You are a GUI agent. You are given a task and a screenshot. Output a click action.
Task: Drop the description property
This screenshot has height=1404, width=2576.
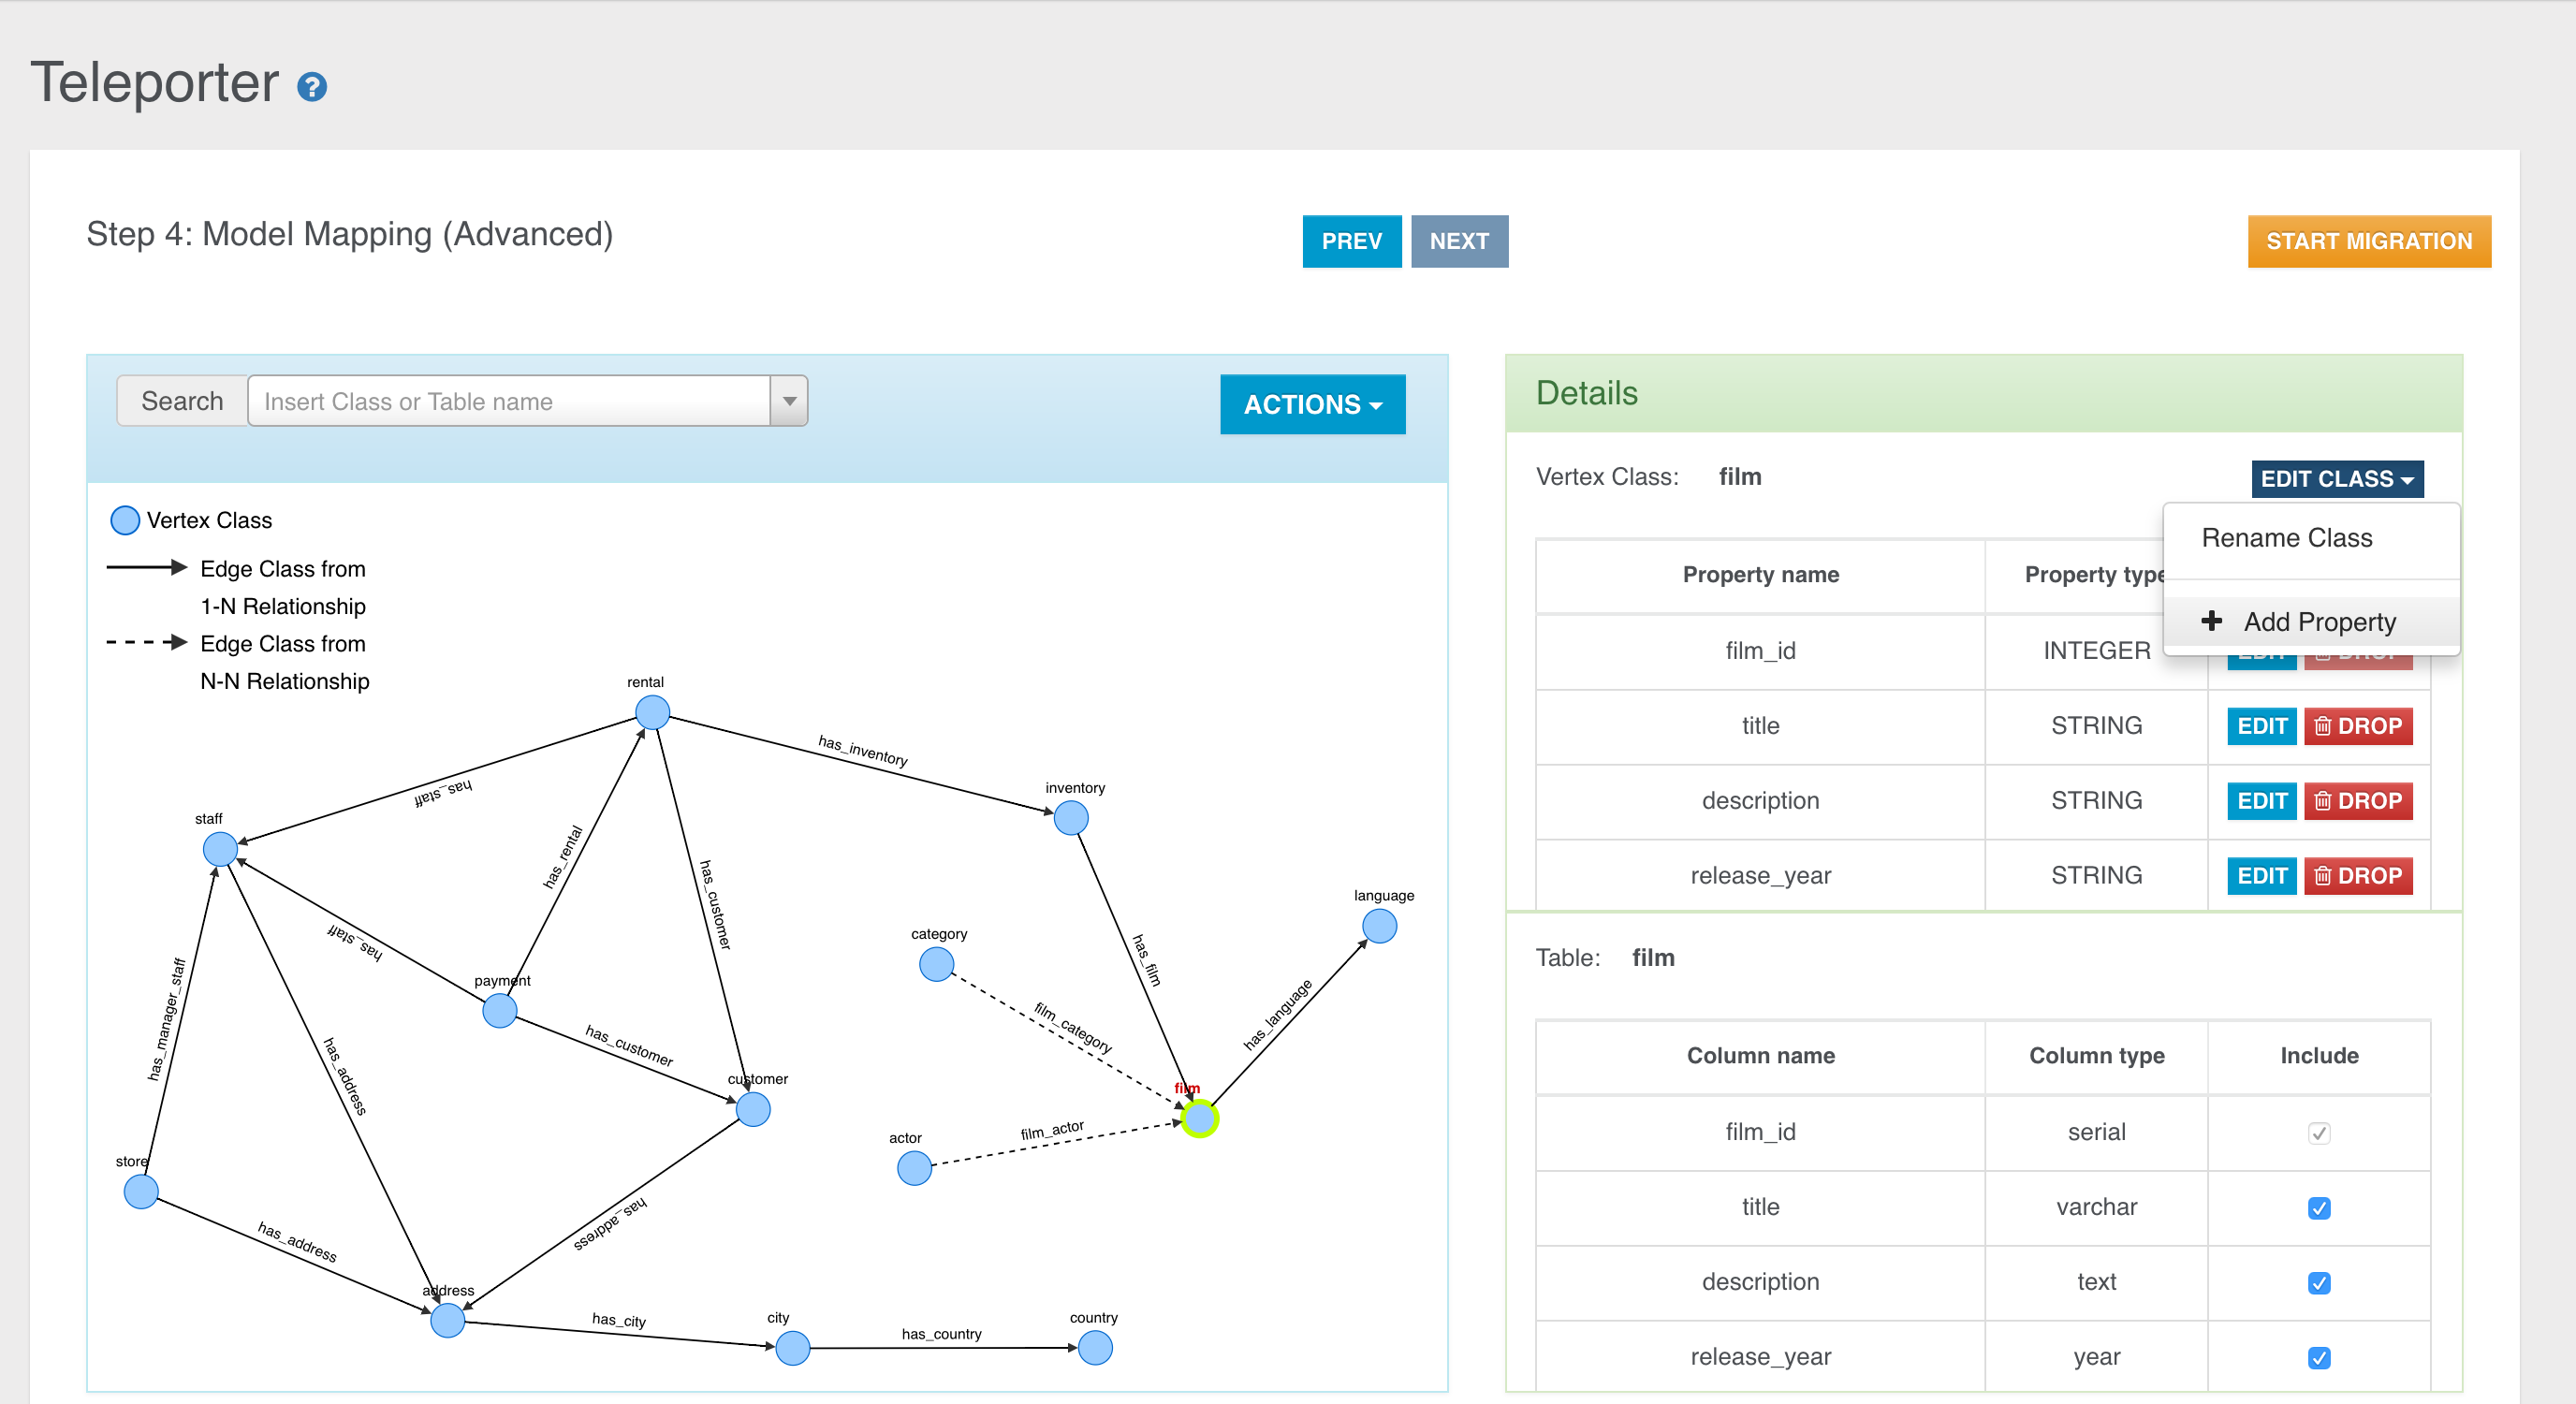(x=2357, y=801)
